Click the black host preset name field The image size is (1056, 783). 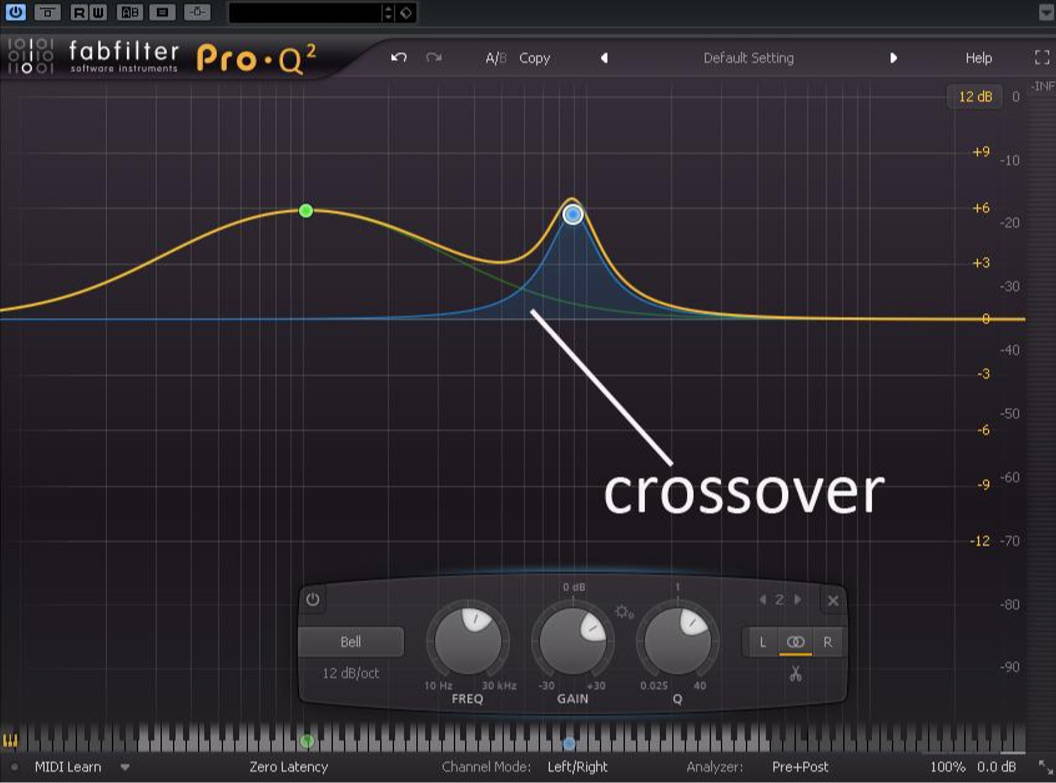tap(305, 13)
